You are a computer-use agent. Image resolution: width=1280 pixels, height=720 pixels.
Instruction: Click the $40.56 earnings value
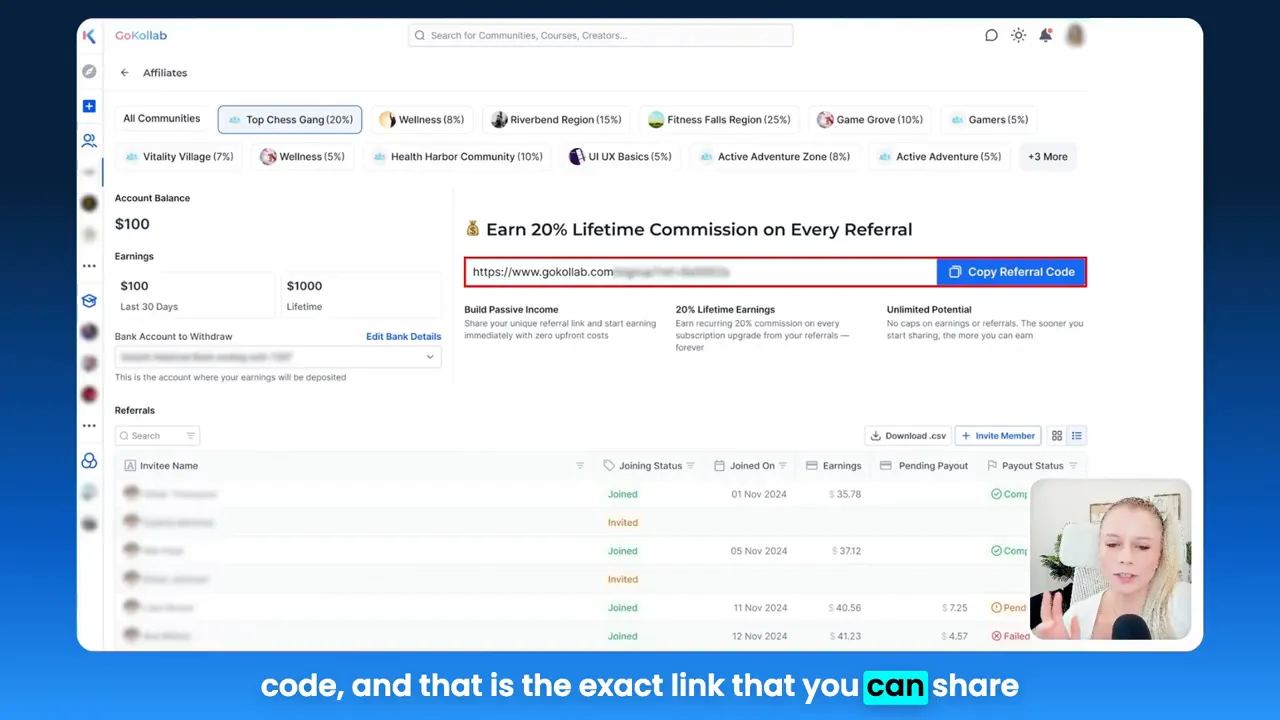point(845,608)
